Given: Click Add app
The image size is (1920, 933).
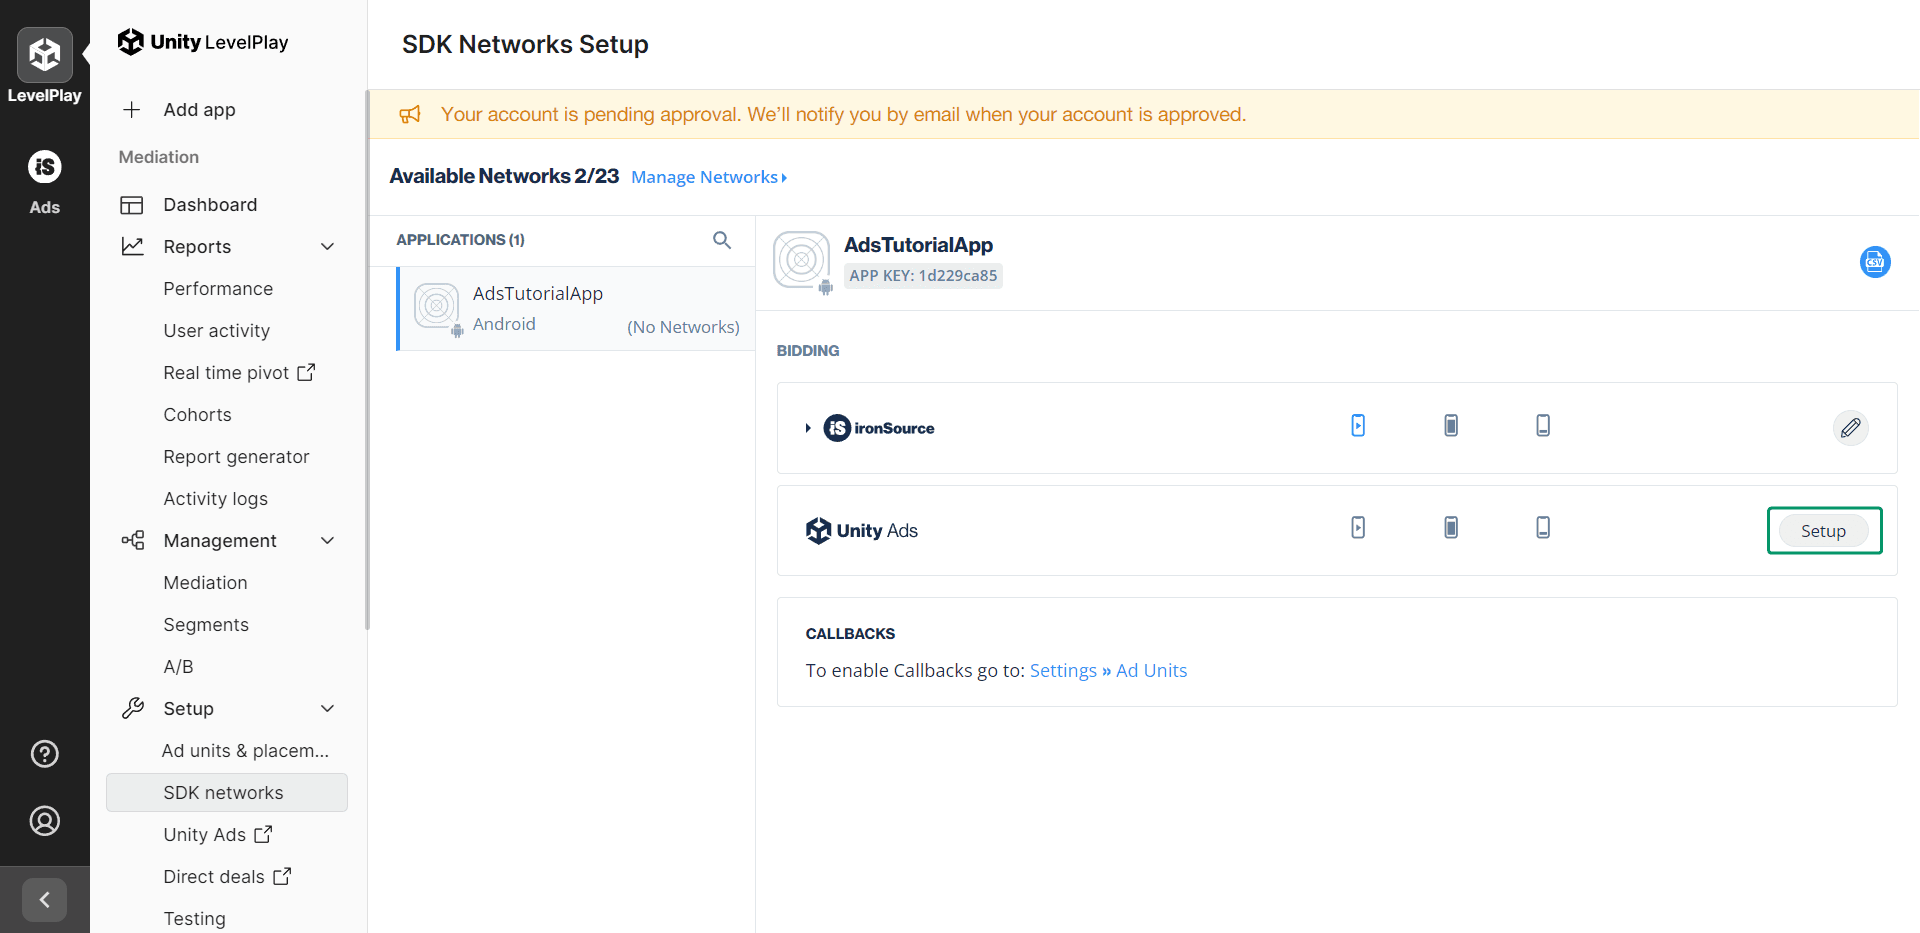Looking at the screenshot, I should click(199, 110).
